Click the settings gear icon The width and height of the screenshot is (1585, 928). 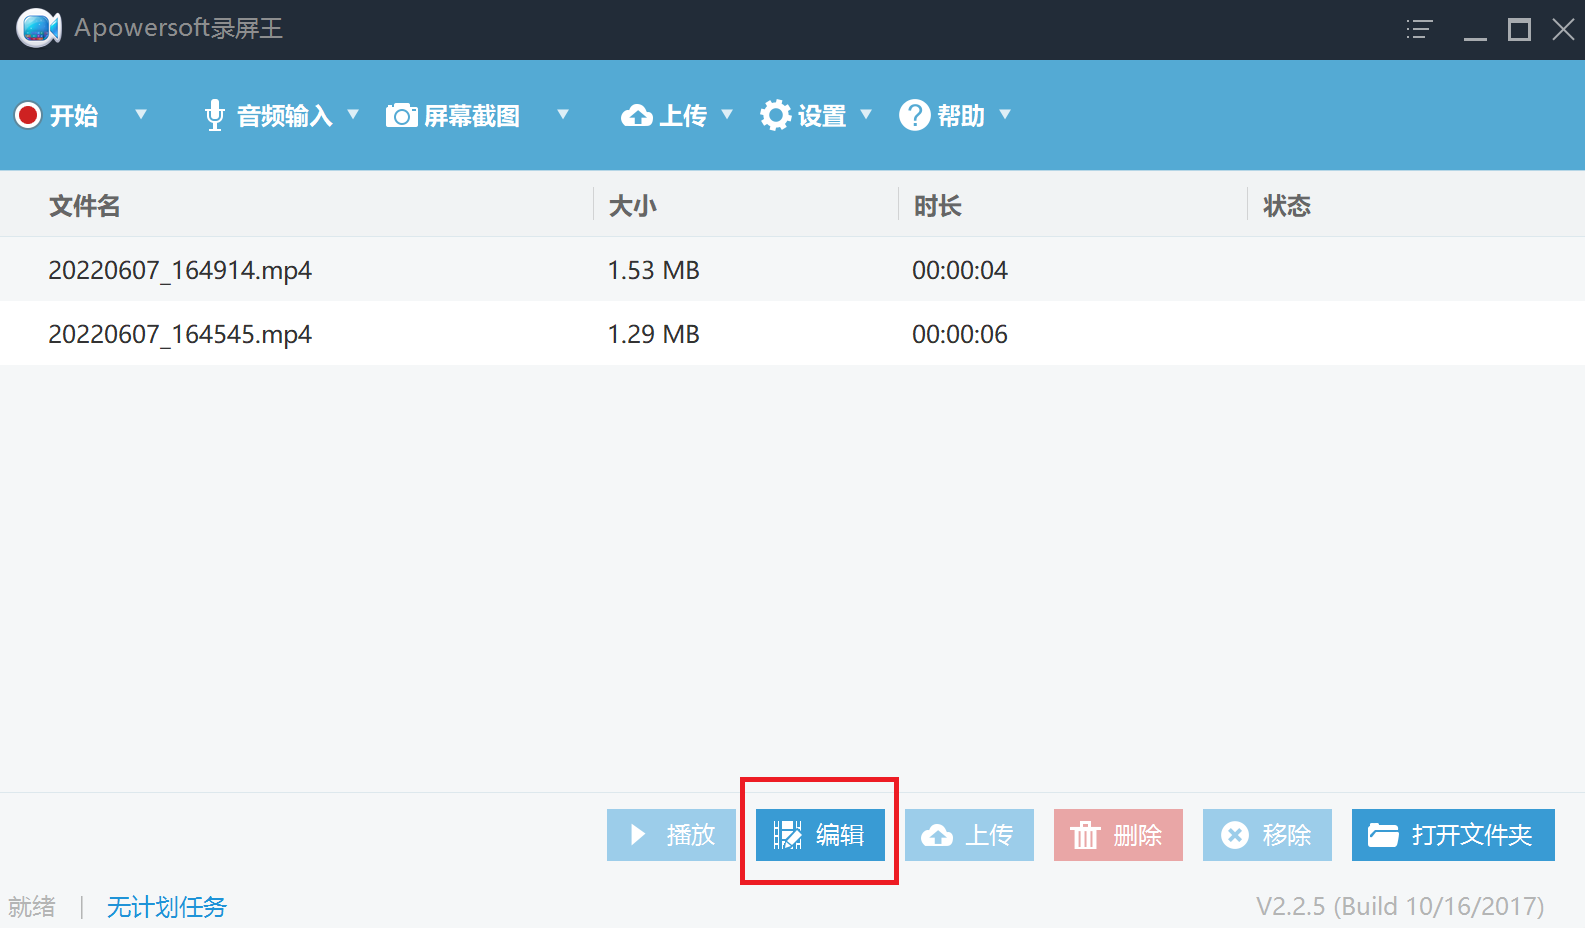point(776,116)
